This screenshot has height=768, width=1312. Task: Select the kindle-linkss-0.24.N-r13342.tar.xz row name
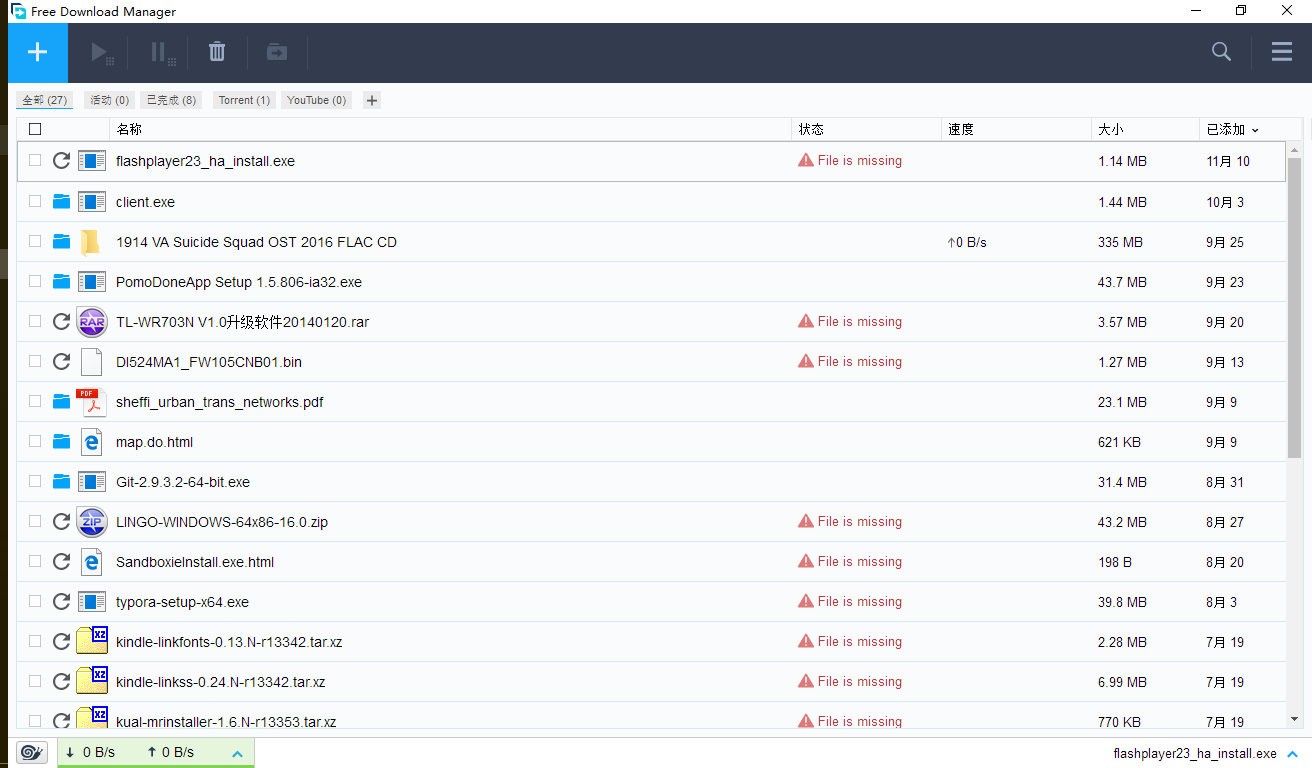tap(220, 682)
